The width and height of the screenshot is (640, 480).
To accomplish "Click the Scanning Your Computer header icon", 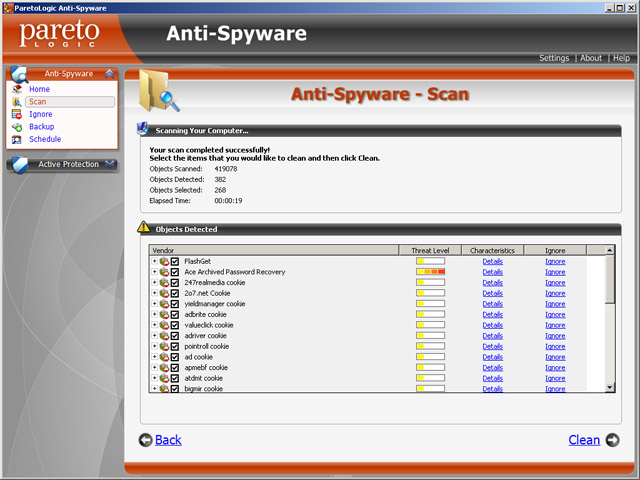I will tap(144, 129).
